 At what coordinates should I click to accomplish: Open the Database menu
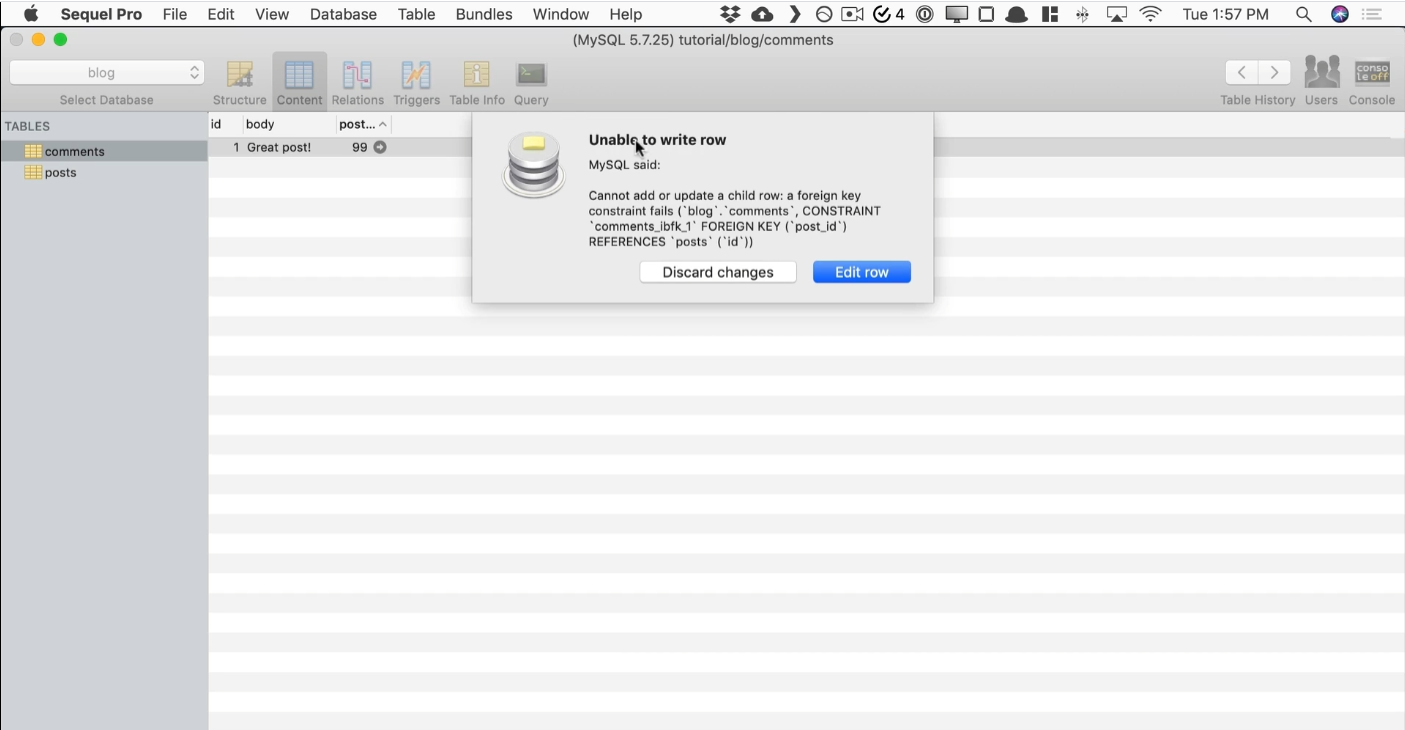(x=343, y=14)
